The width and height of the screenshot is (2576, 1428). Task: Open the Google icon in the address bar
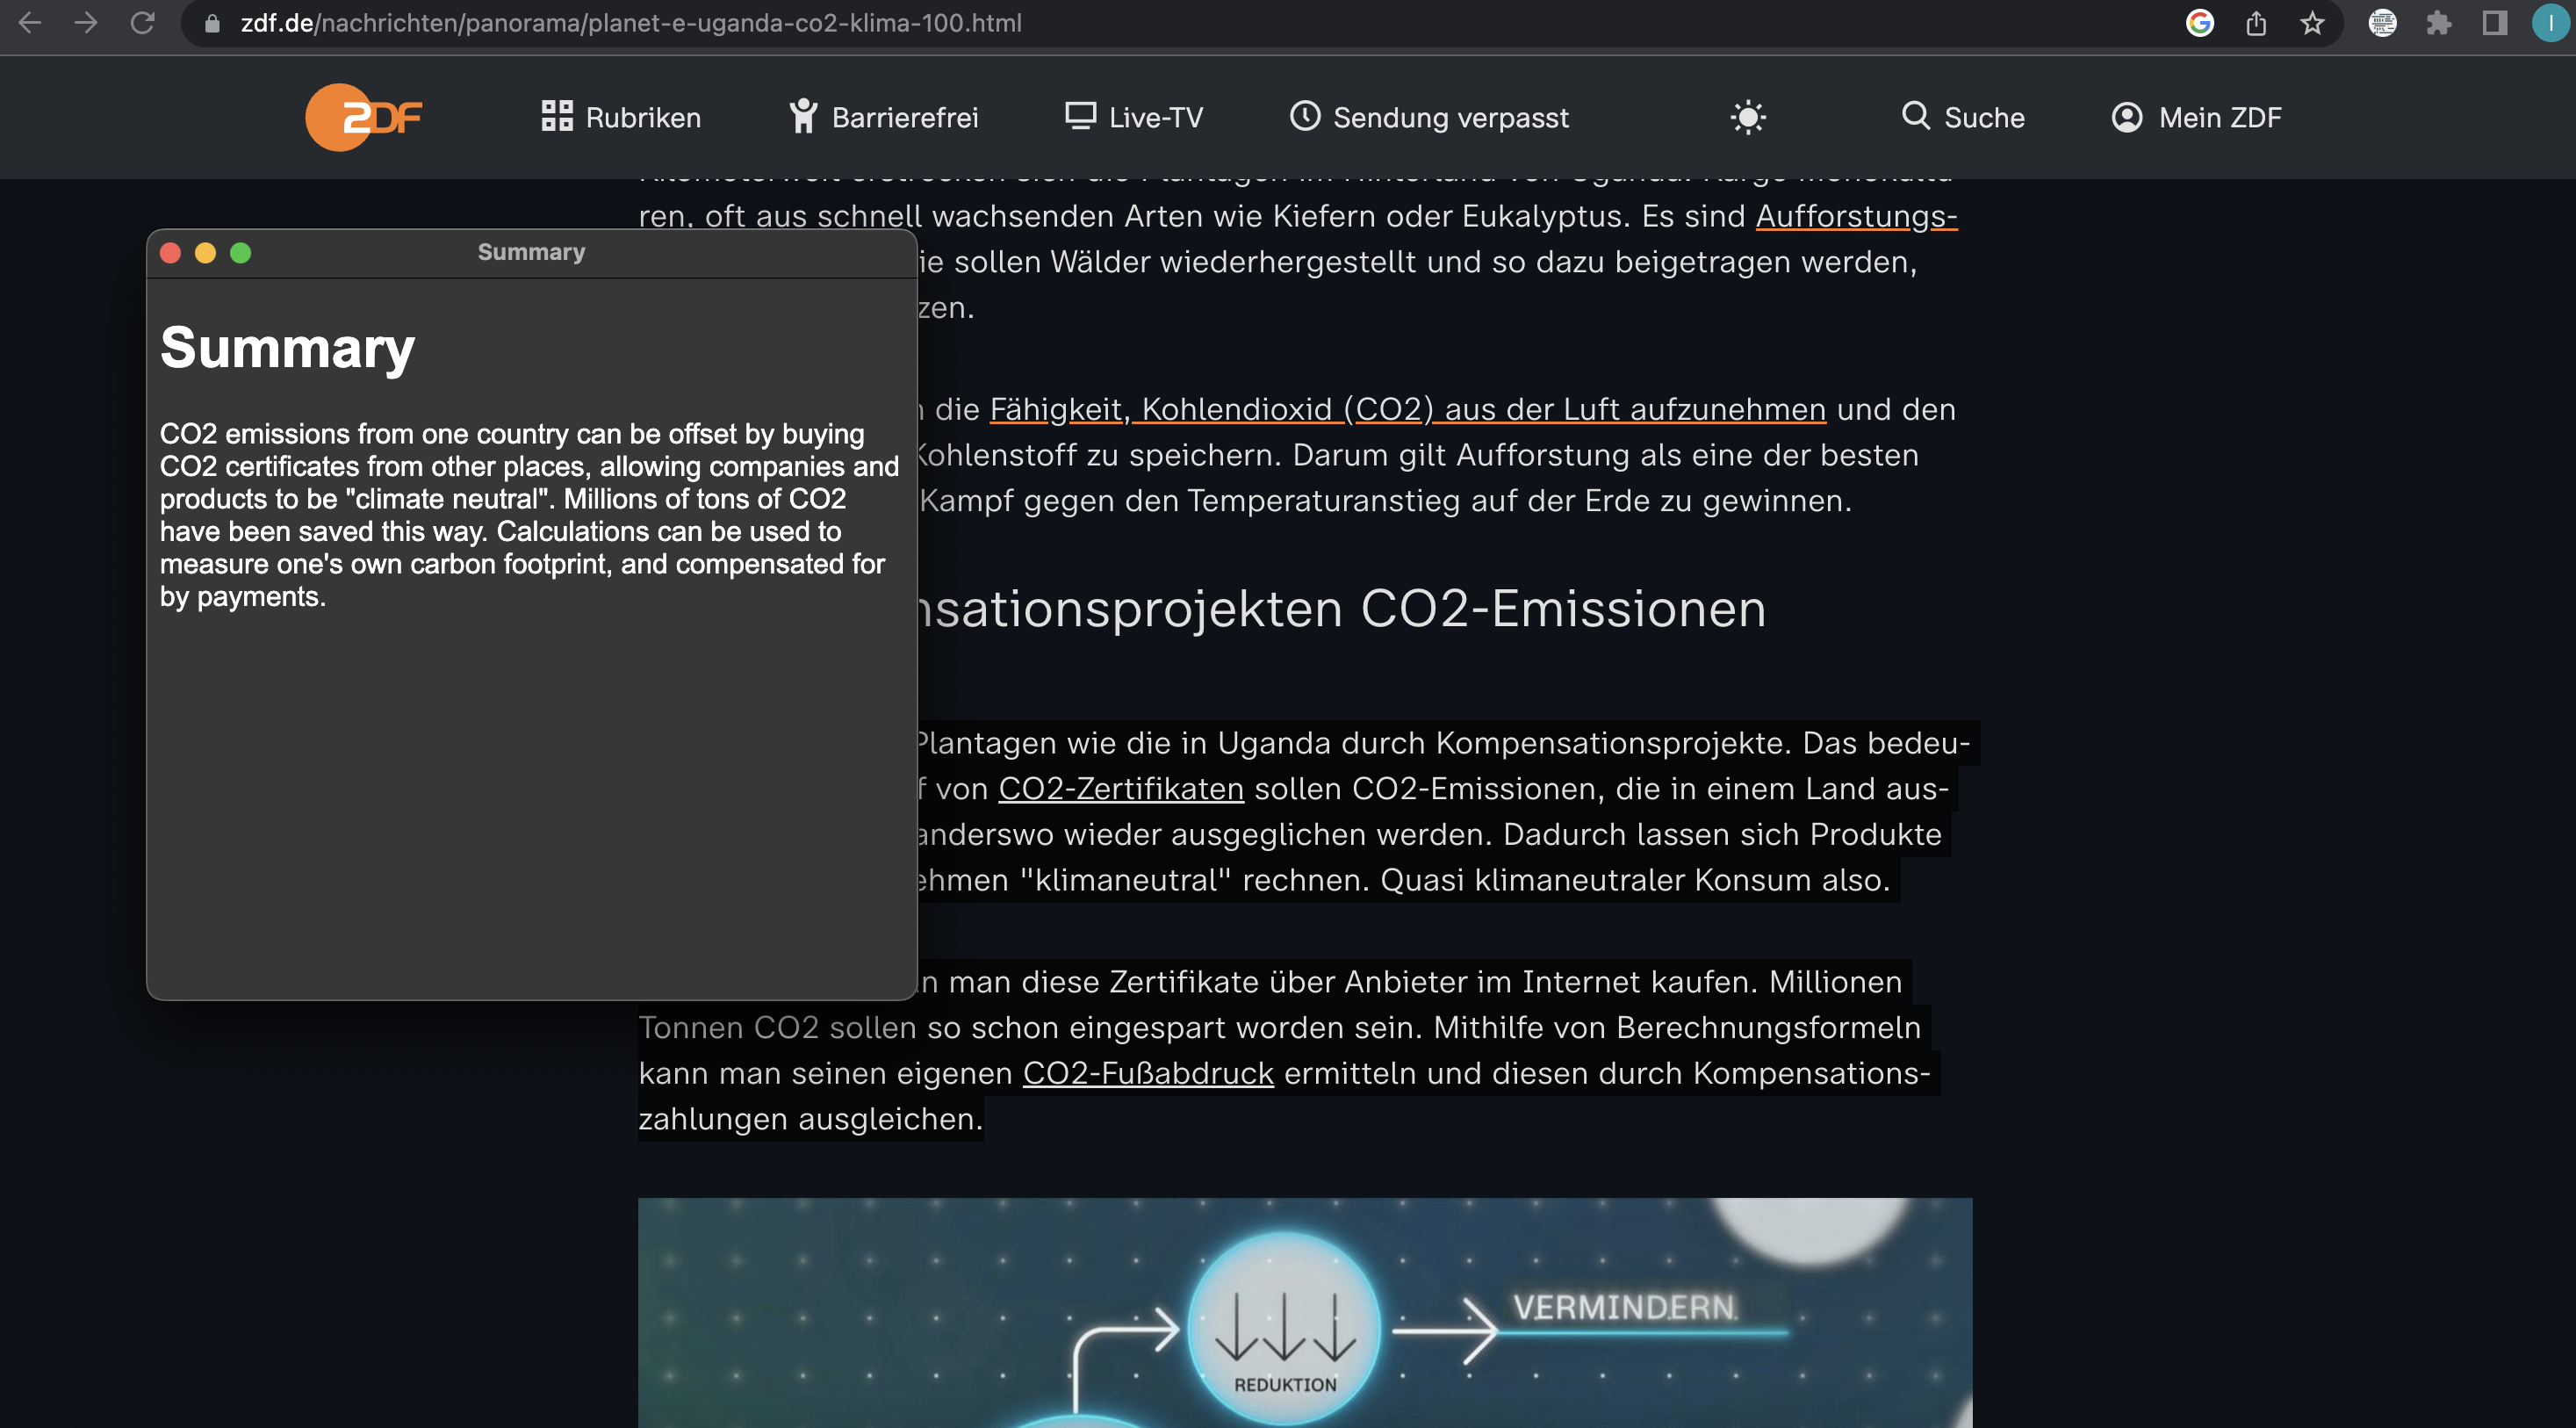point(2200,23)
